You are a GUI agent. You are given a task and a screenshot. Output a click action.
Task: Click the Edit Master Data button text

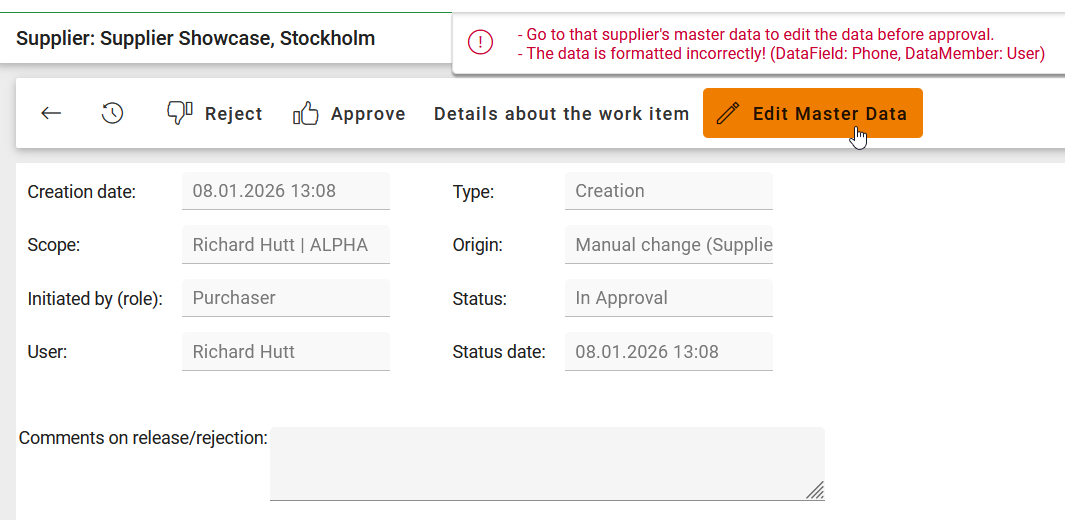829,113
